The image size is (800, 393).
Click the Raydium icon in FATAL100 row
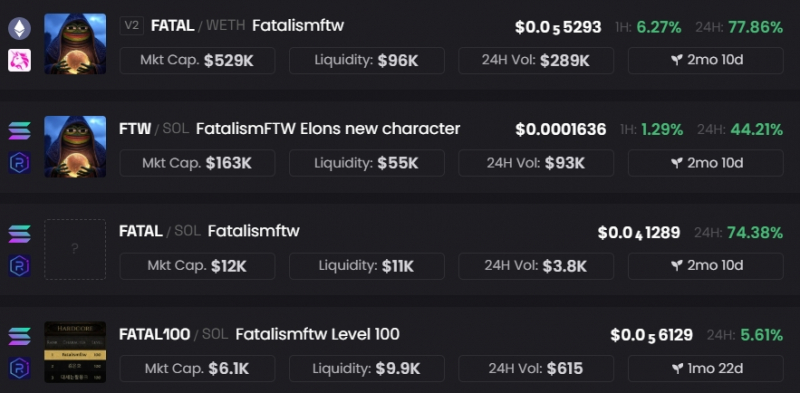pos(19,369)
